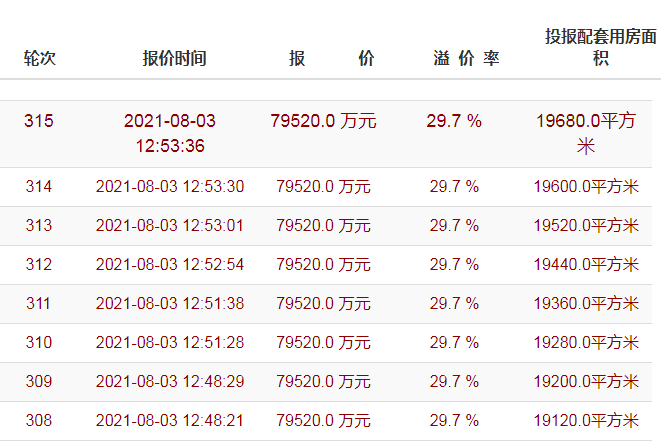Click the premium rate in round 309
The width and height of the screenshot is (661, 441).
point(454,381)
